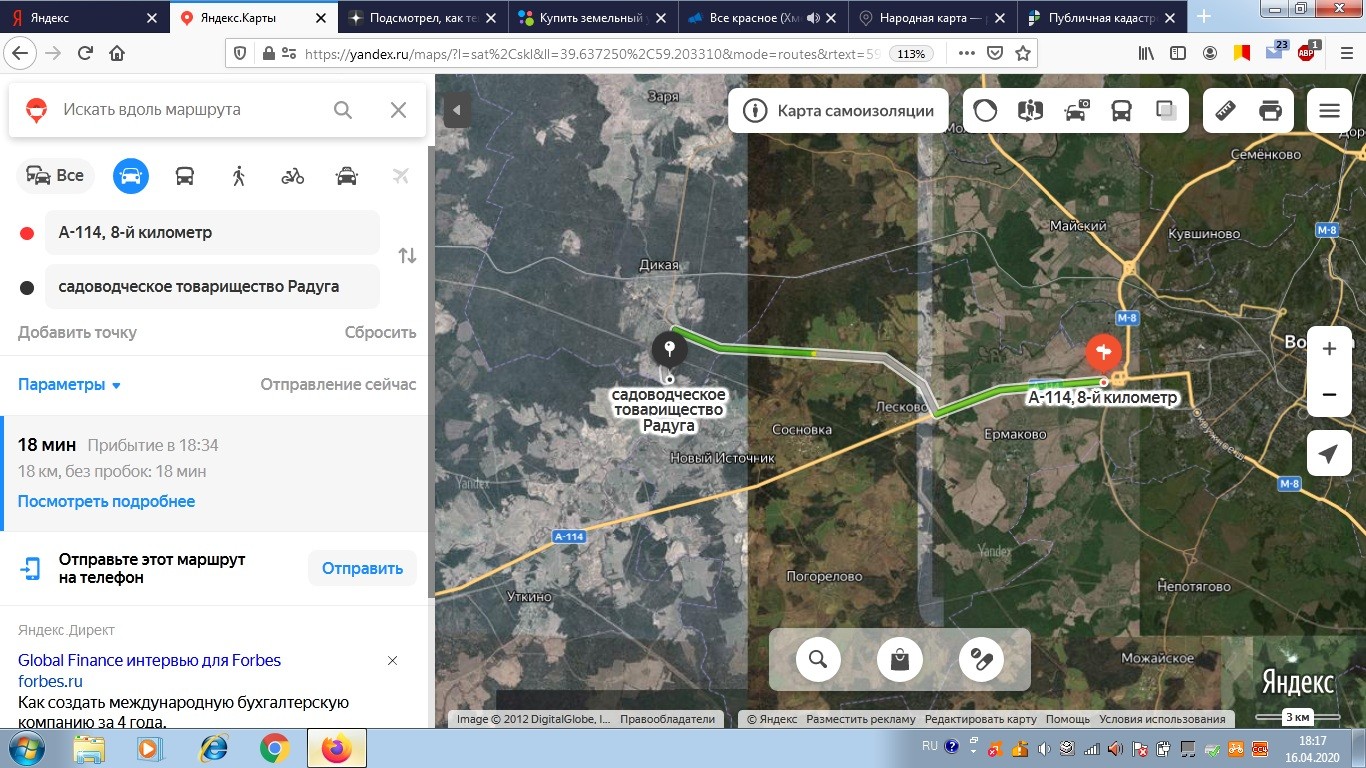Select the public transport route mode

pos(185,176)
